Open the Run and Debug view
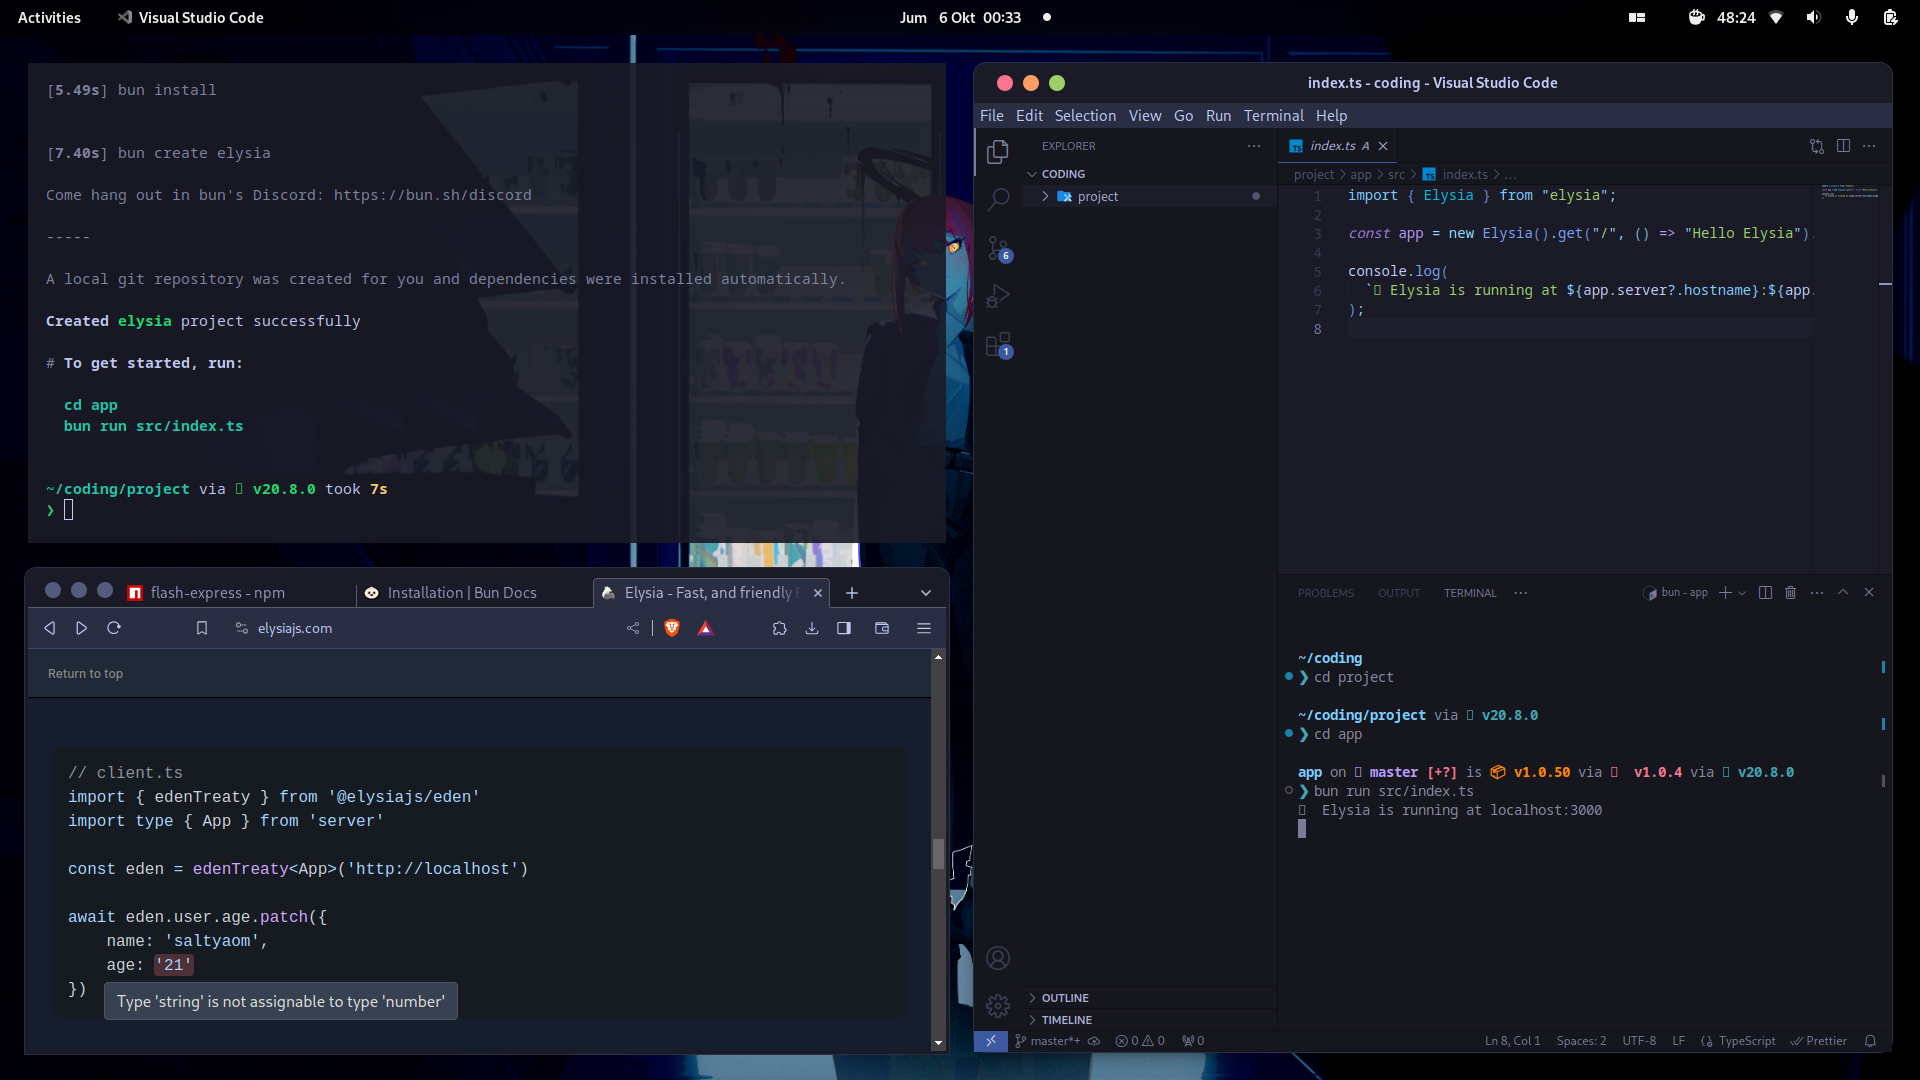 click(999, 296)
